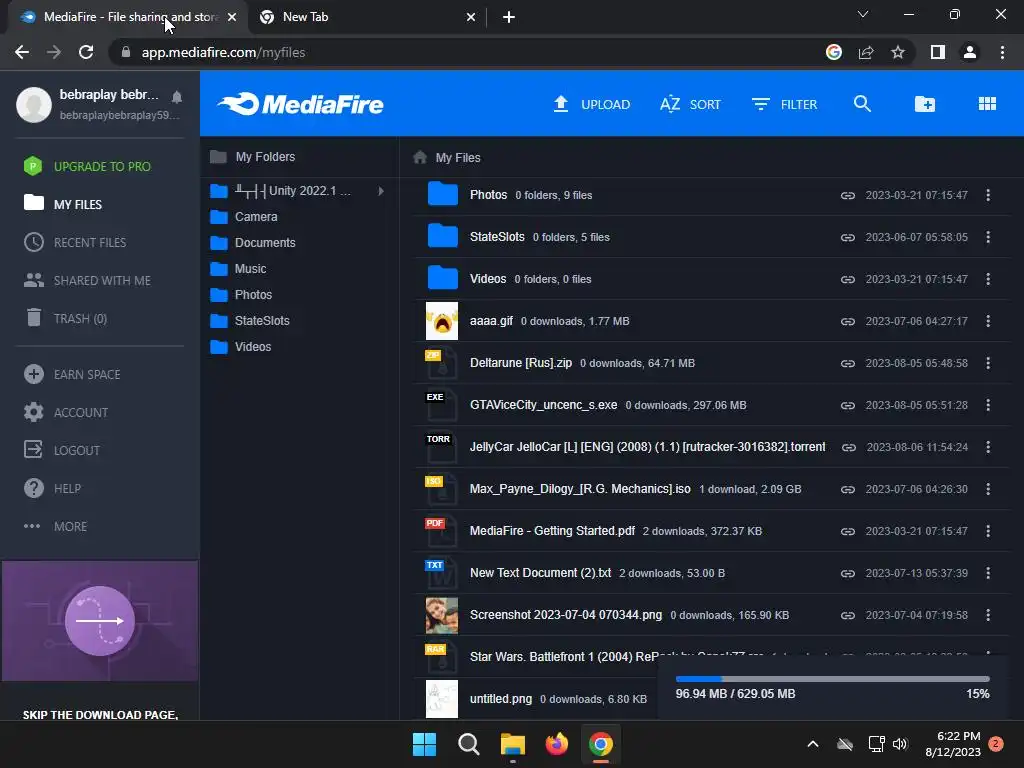This screenshot has height=768, width=1024.
Task: Open Chrome side panel icon
Action: pyautogui.click(x=938, y=52)
